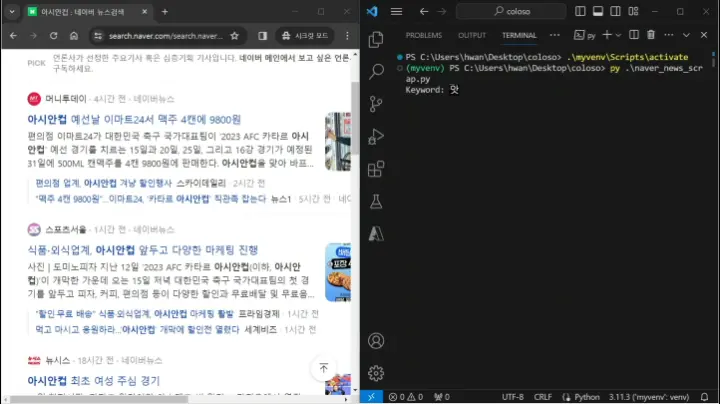The image size is (720, 404).
Task: Click the ports forwarded status item
Action: [x=442, y=397]
